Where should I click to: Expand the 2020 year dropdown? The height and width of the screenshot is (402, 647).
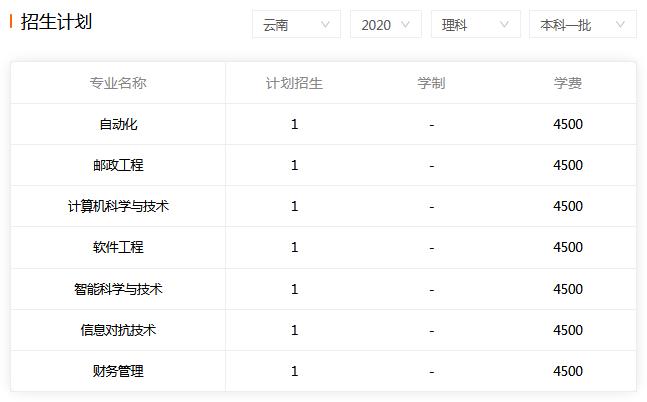pyautogui.click(x=386, y=25)
